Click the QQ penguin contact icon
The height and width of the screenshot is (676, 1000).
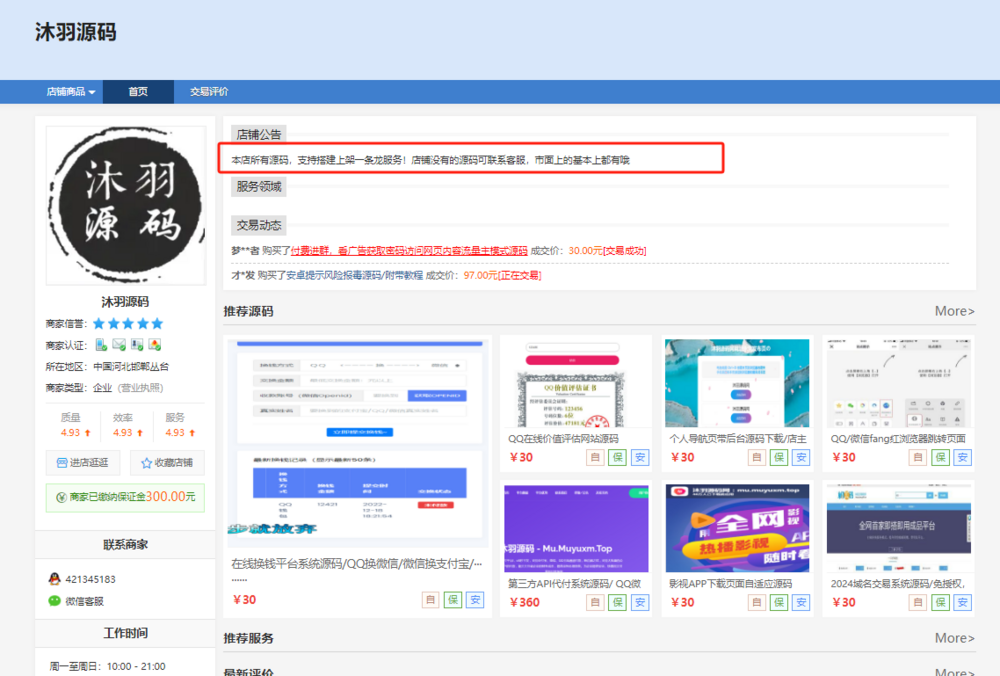54,579
